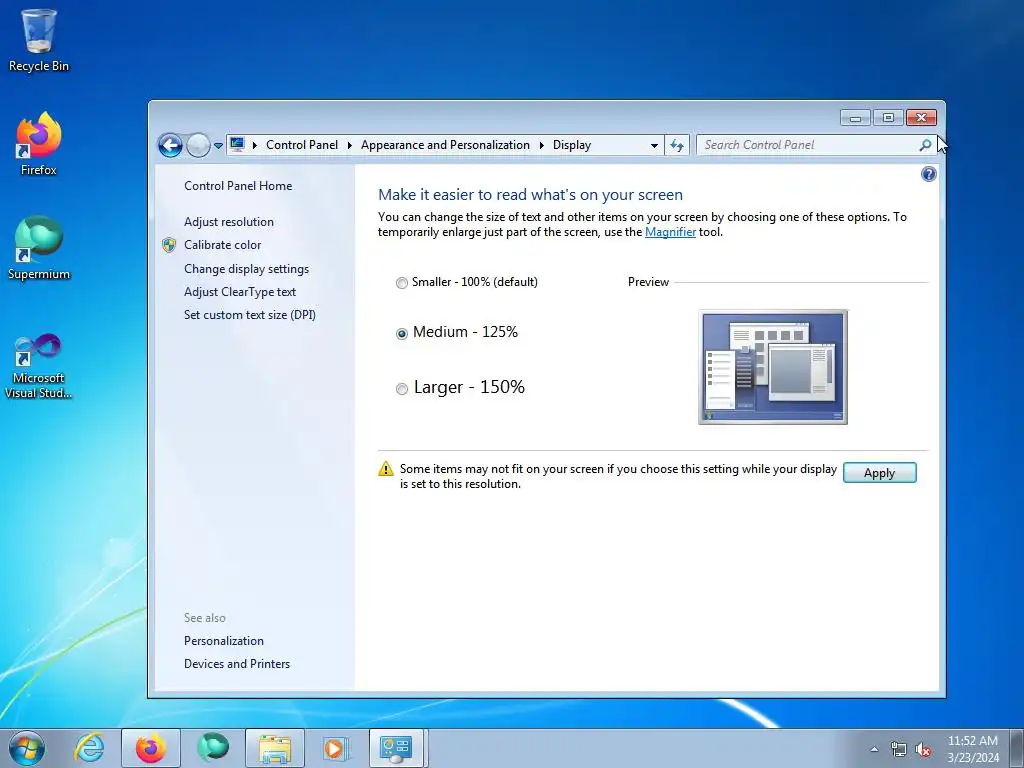Minimize the Display control panel window
1024x768 pixels.
(x=855, y=118)
